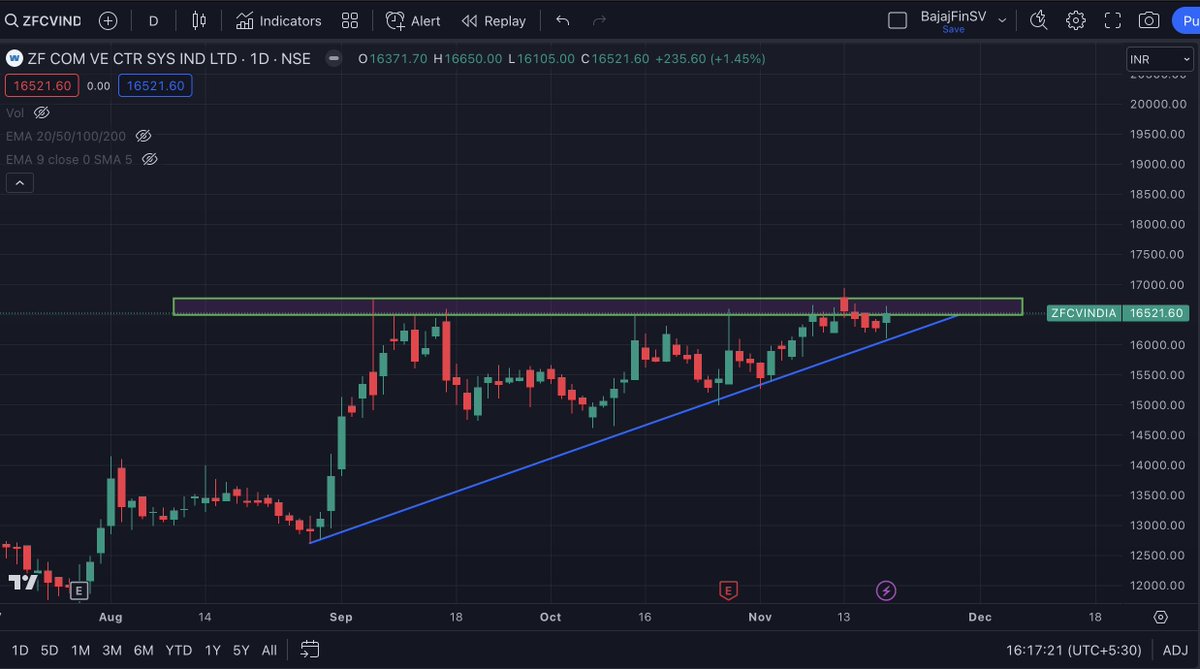Click the gray E marker near Aug
The height and width of the screenshot is (669, 1200).
[x=78, y=592]
